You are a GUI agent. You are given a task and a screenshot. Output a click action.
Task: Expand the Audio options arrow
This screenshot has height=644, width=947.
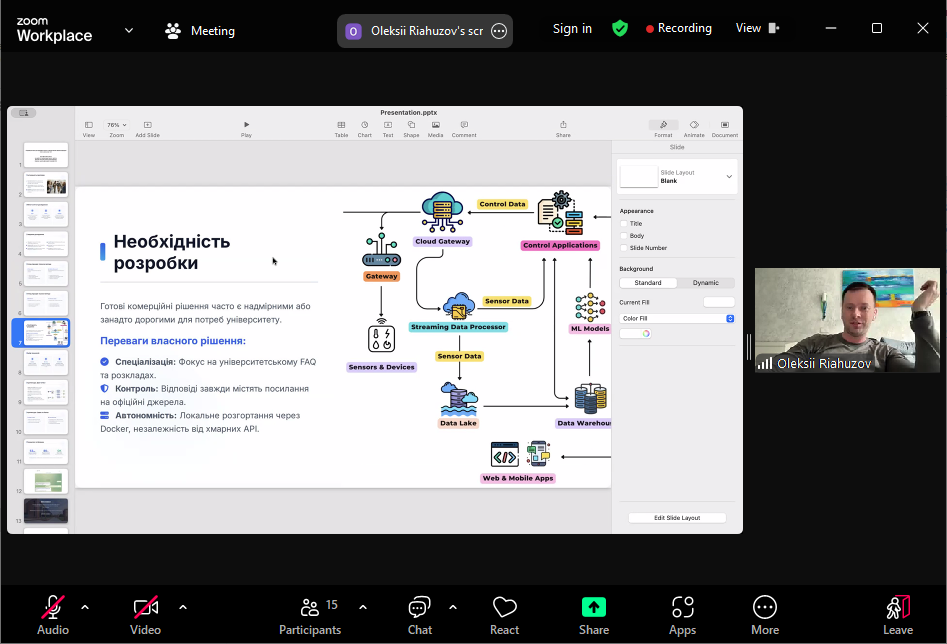[x=85, y=606]
